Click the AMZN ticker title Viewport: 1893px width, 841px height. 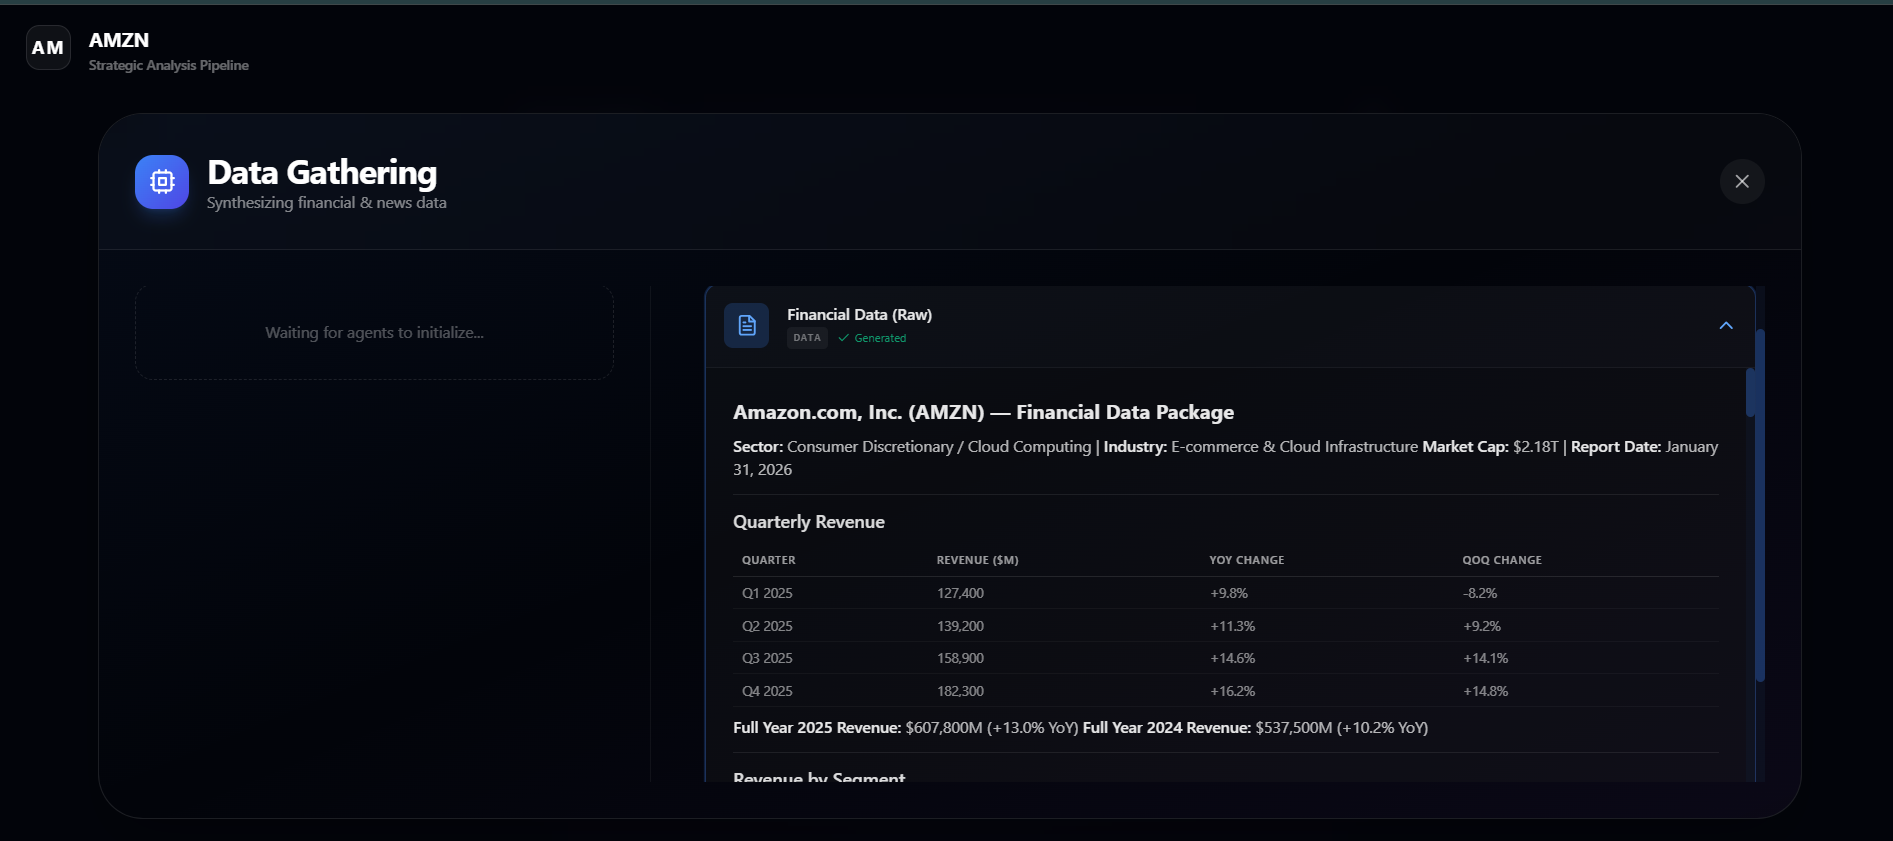(x=119, y=40)
